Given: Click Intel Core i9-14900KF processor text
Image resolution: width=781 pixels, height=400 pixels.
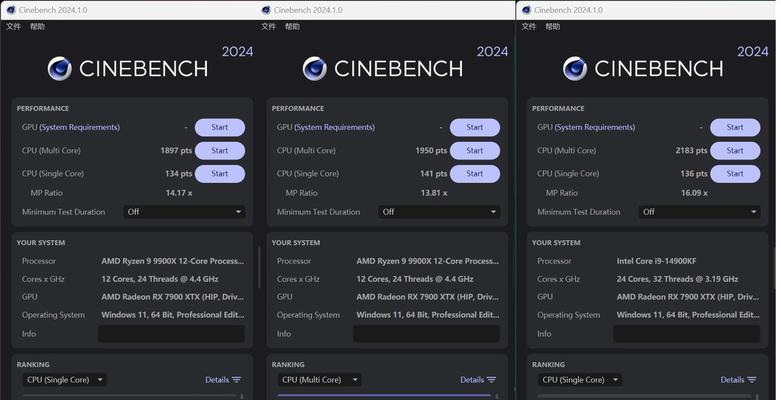Looking at the screenshot, I should pos(656,261).
